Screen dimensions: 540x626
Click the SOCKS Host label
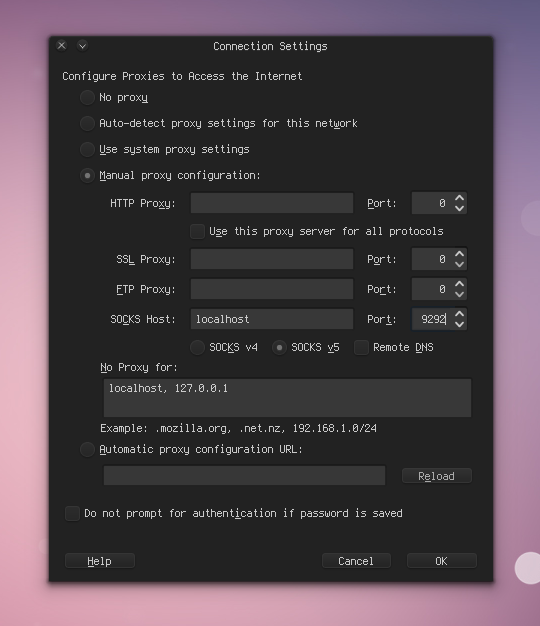143,319
